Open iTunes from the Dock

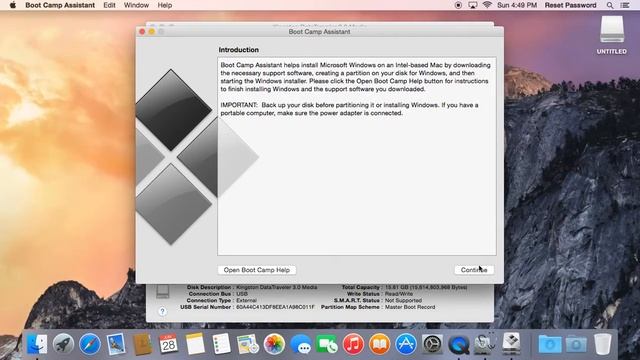[x=353, y=344]
